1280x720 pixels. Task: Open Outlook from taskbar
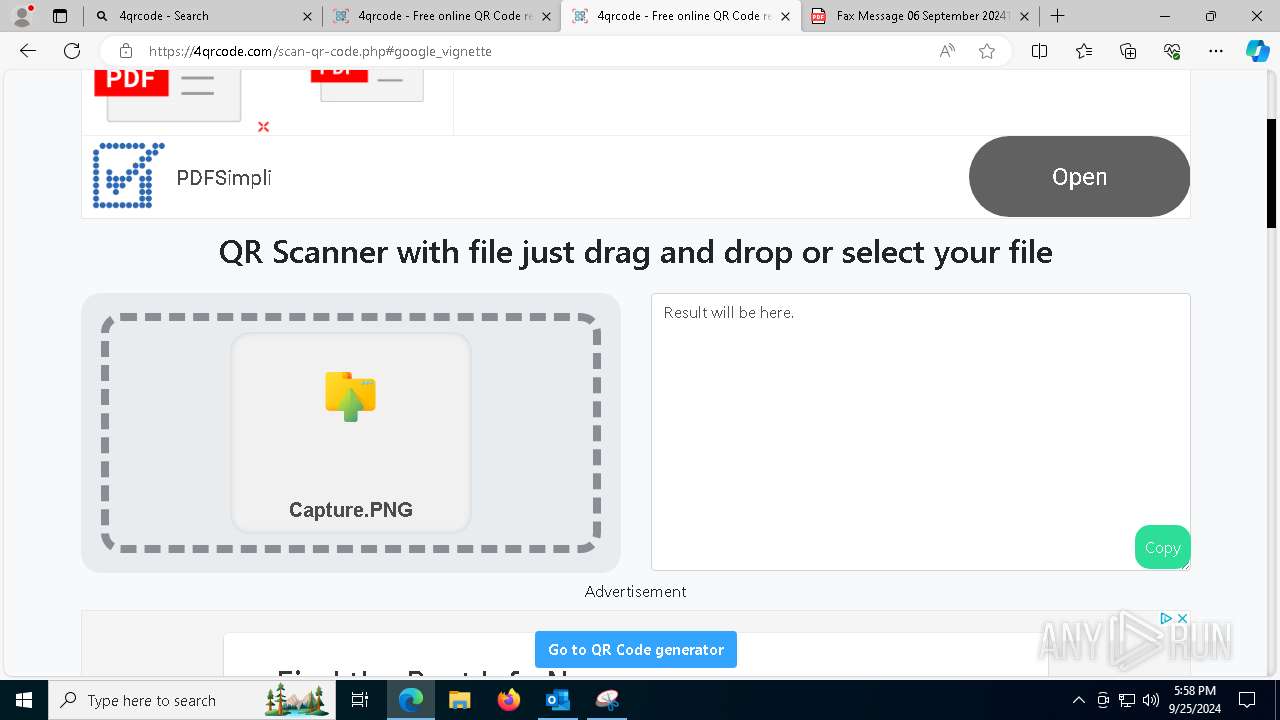coord(558,700)
